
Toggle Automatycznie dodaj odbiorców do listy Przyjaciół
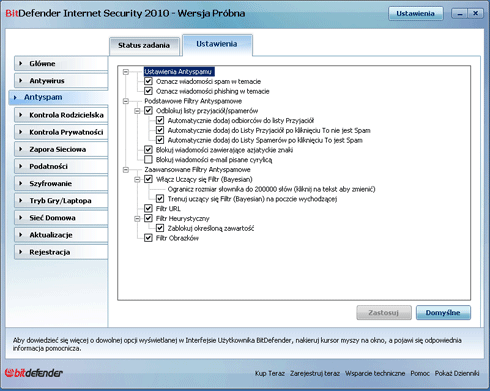pyautogui.click(x=160, y=120)
